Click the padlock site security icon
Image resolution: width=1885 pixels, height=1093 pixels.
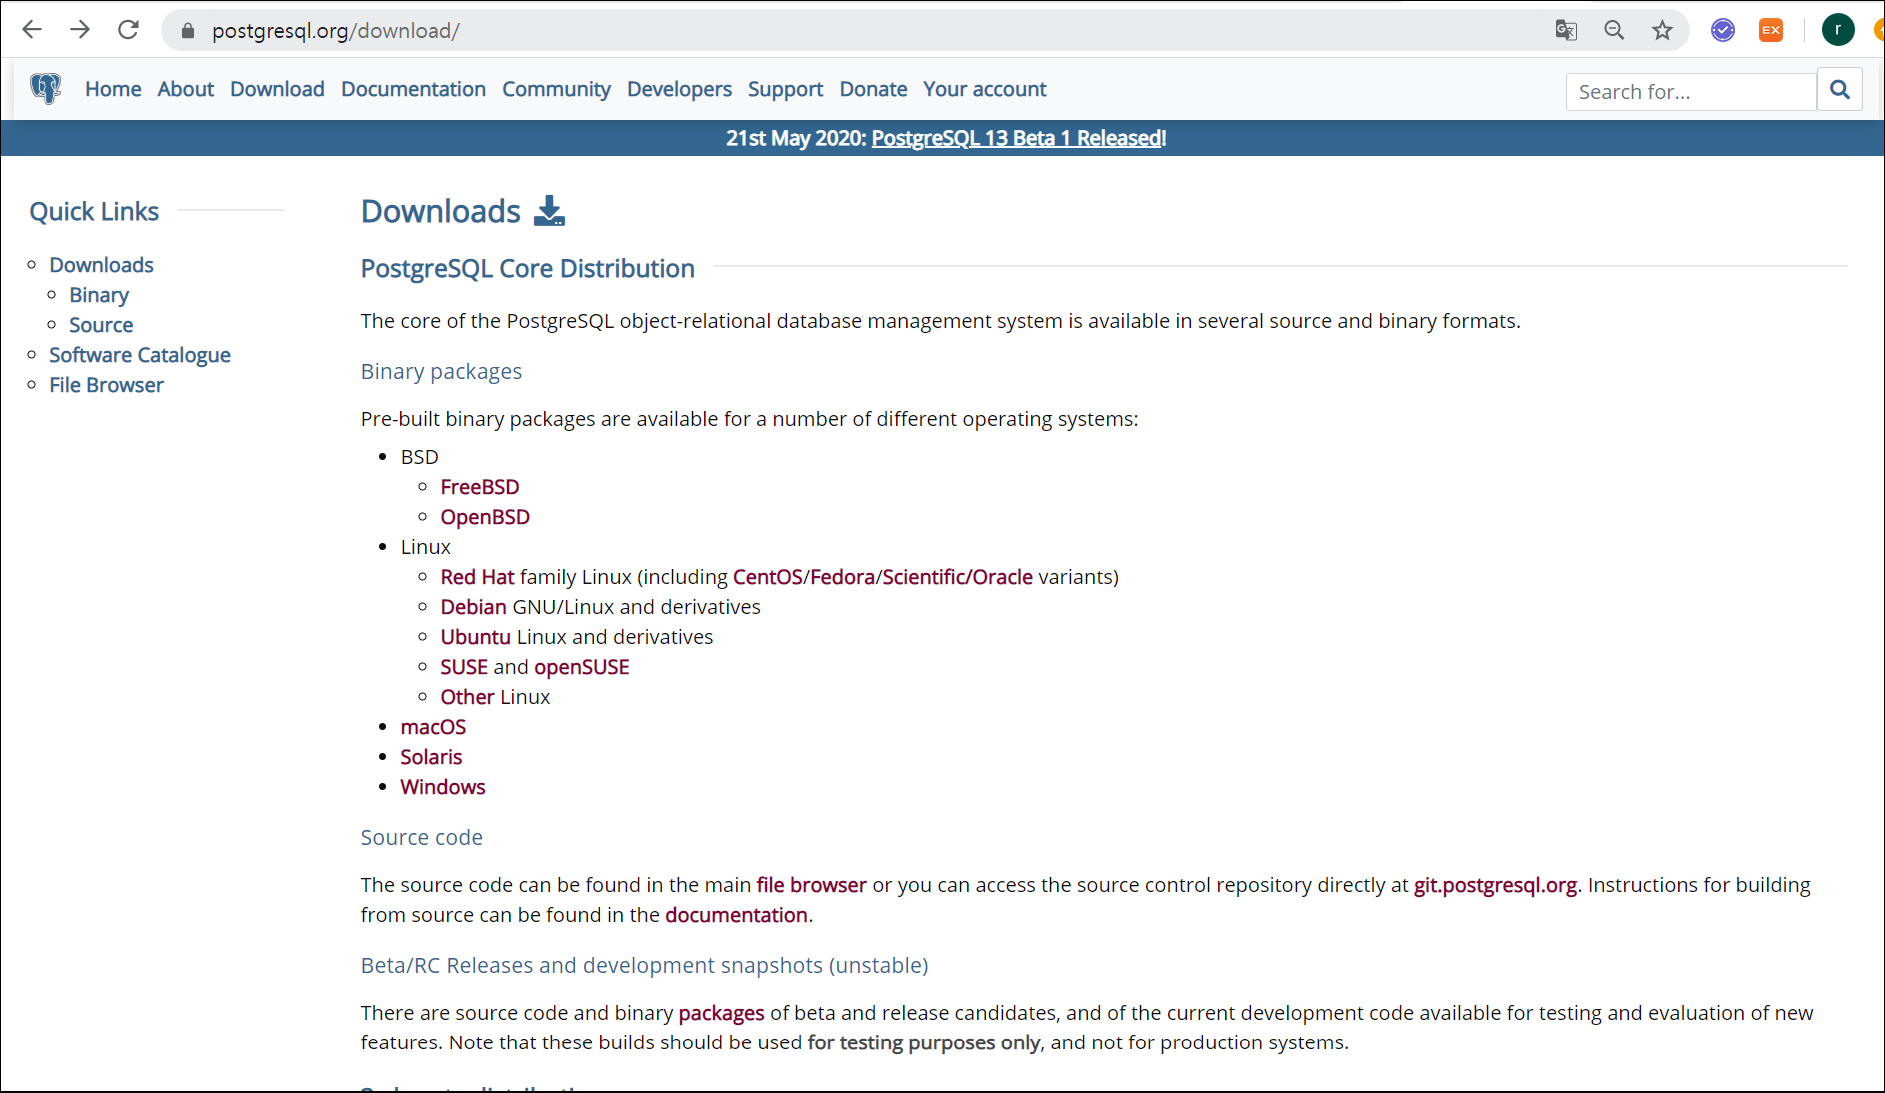coord(187,31)
